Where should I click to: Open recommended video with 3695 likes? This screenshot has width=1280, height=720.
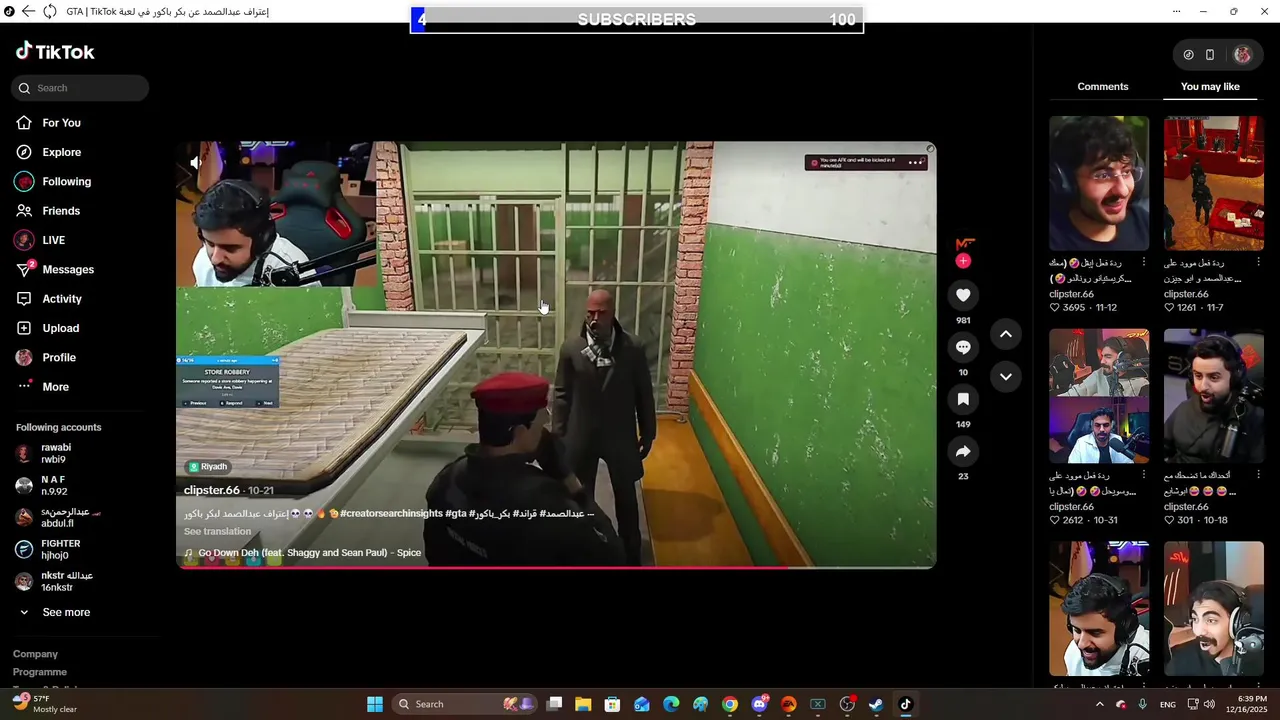click(x=1099, y=183)
